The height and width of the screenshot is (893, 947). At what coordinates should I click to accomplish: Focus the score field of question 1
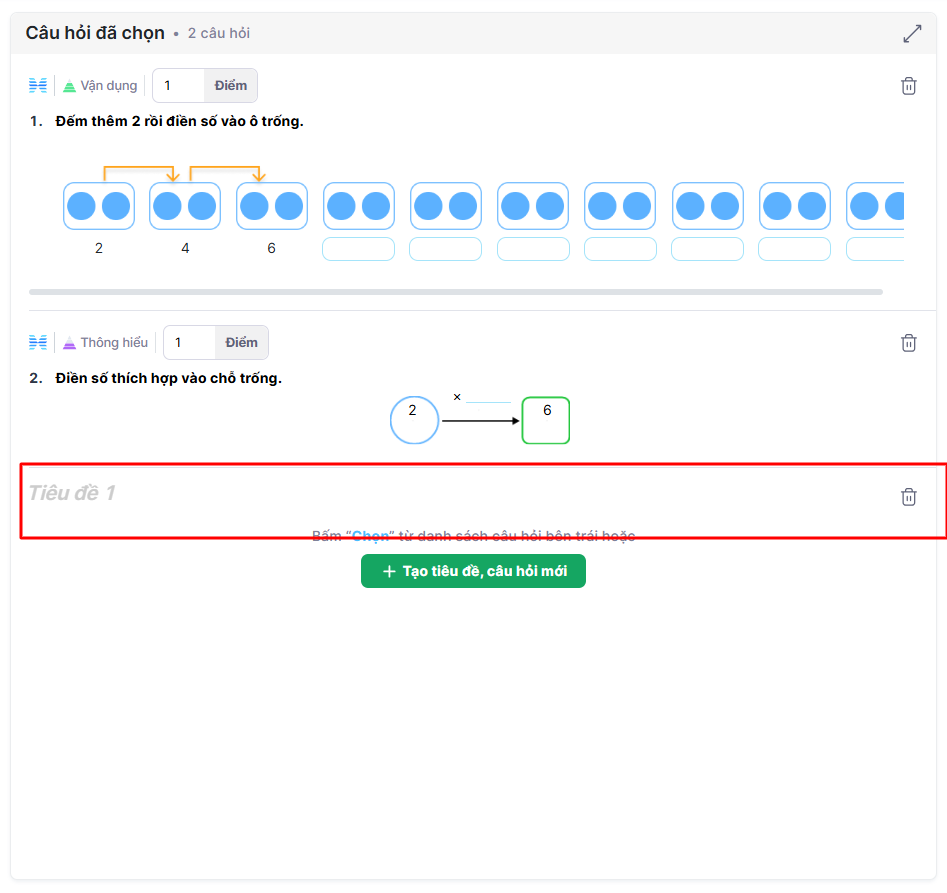click(180, 86)
